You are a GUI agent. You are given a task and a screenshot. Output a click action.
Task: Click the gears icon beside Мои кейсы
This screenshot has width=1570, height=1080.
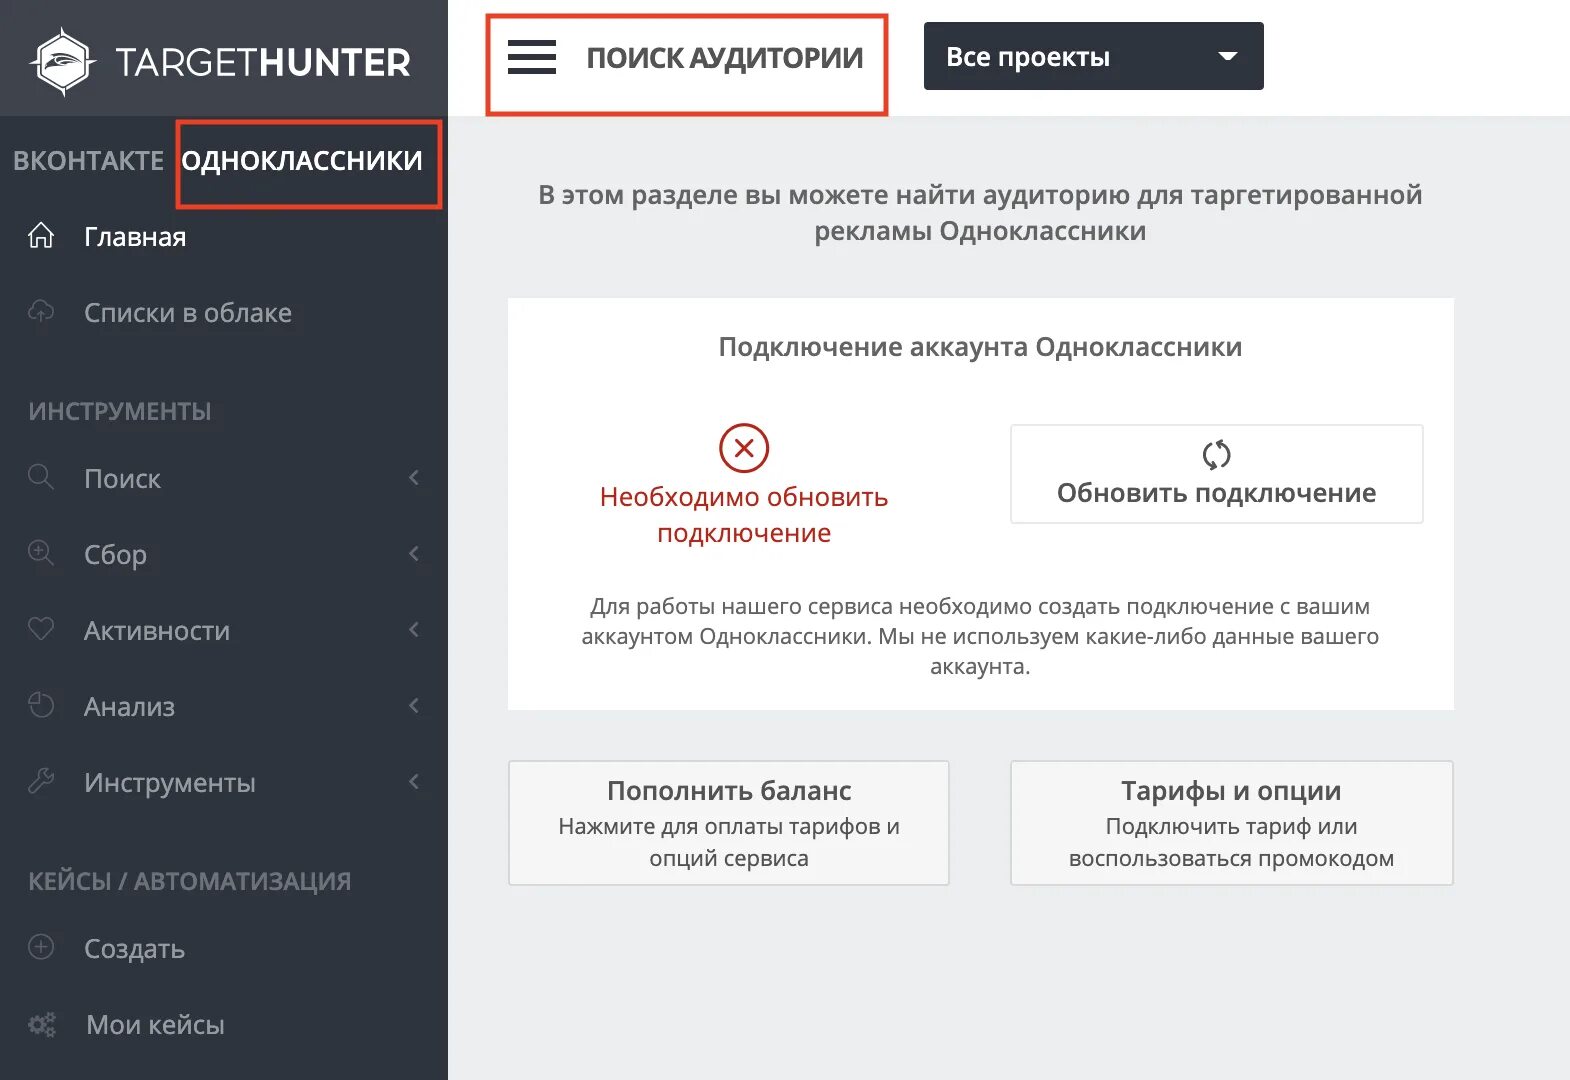coord(42,1024)
